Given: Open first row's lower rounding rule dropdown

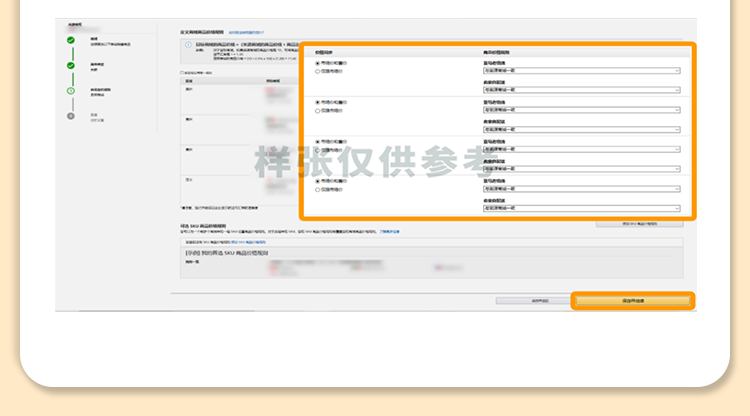Looking at the screenshot, I should coord(580,90).
